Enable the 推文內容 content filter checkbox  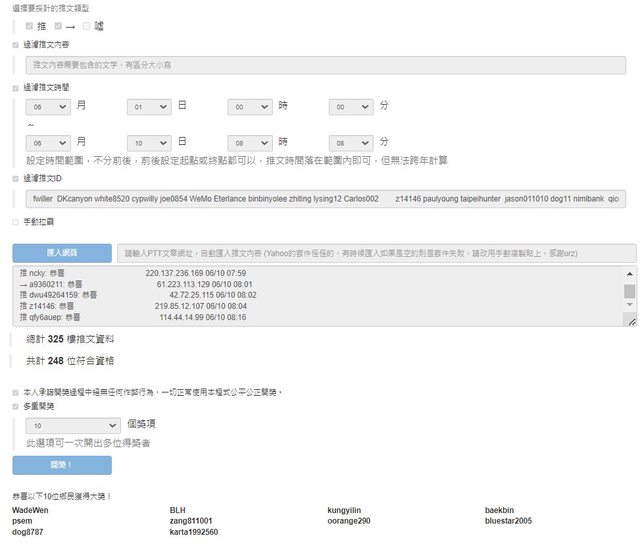pyautogui.click(x=15, y=45)
